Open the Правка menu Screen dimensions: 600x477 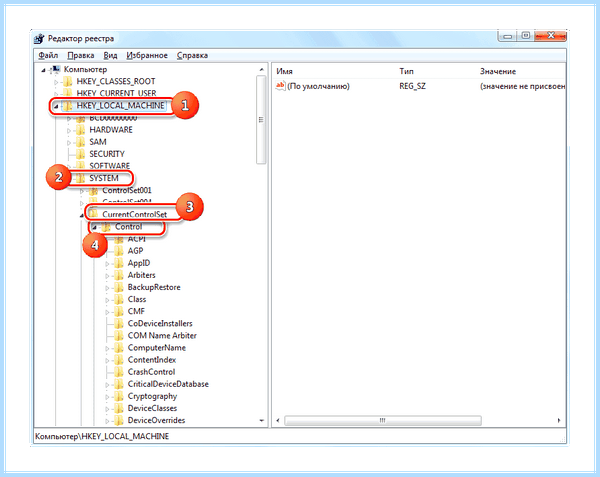81,55
